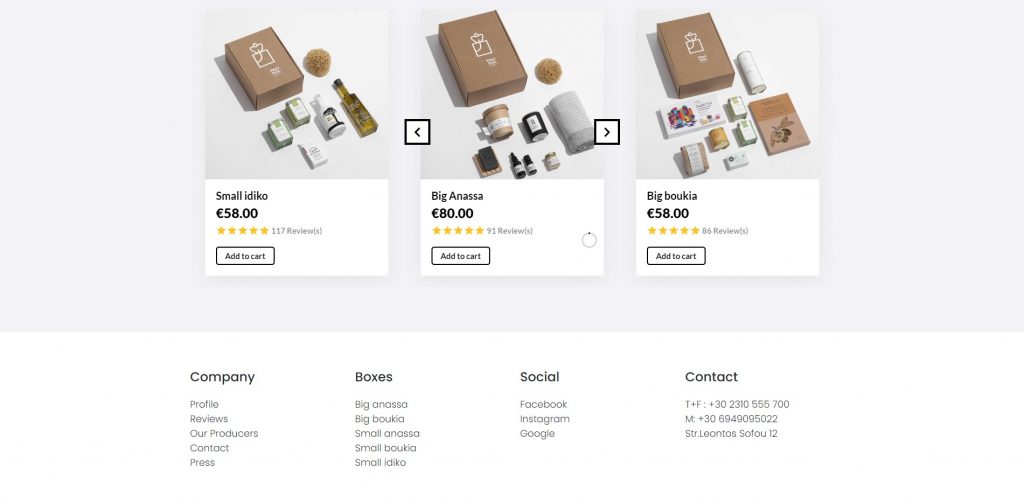The image size is (1024, 503).
Task: Click the previous product arrow icon
Action: pos(417,132)
